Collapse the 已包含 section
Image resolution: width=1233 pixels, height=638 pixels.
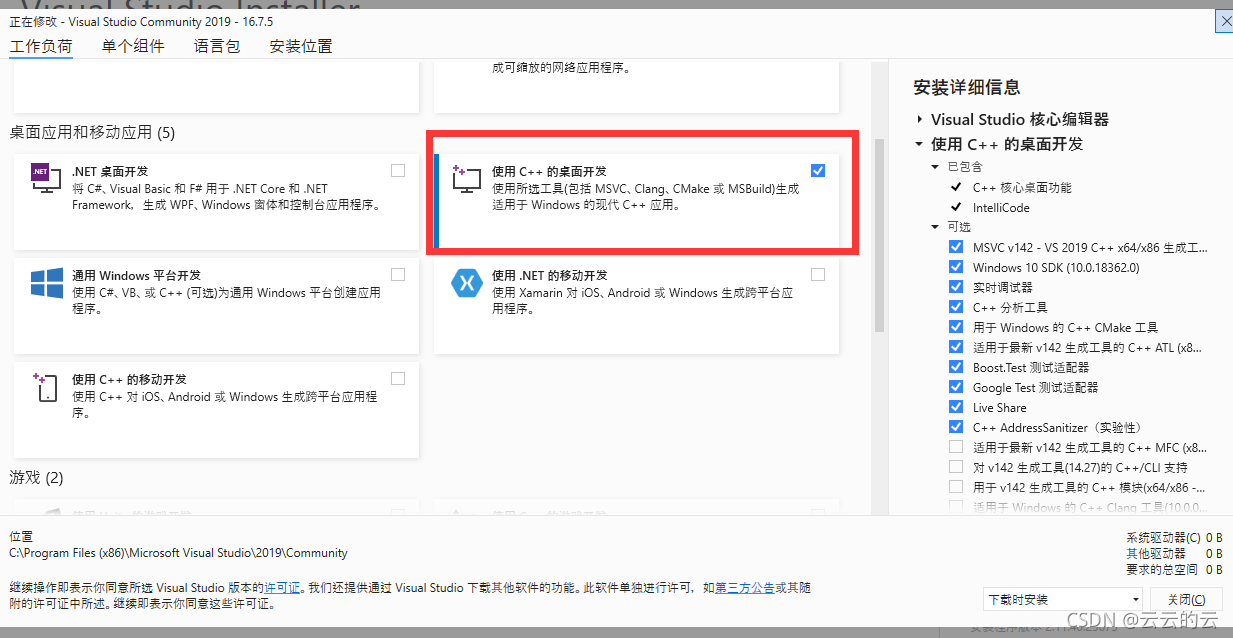(935, 167)
